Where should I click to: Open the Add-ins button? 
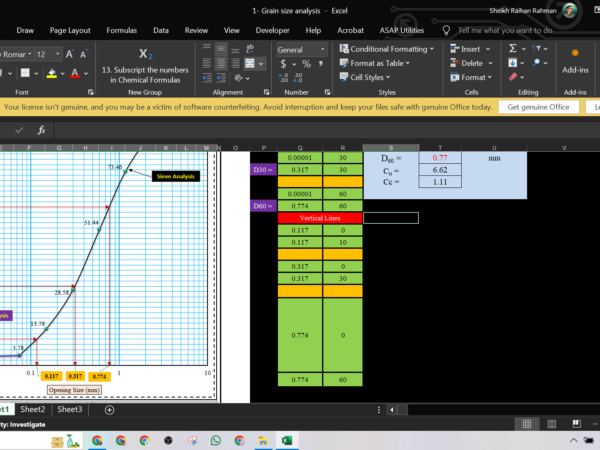[575, 61]
